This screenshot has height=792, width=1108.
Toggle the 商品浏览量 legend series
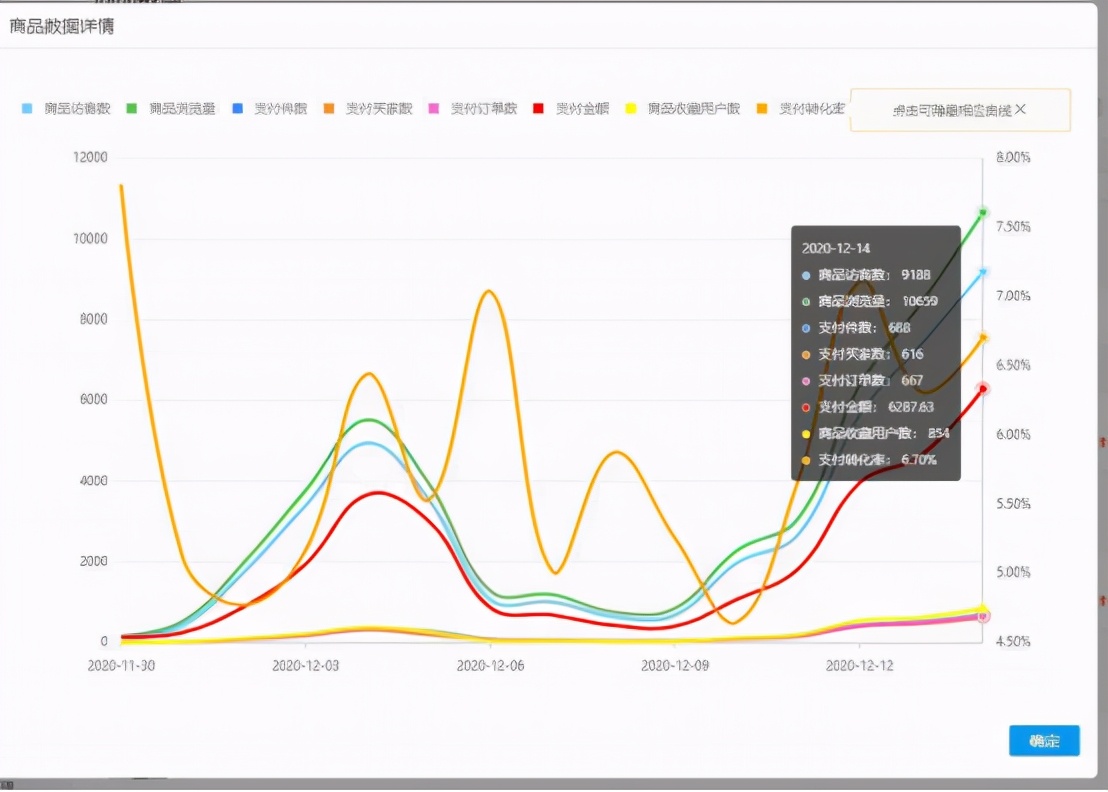[x=171, y=109]
